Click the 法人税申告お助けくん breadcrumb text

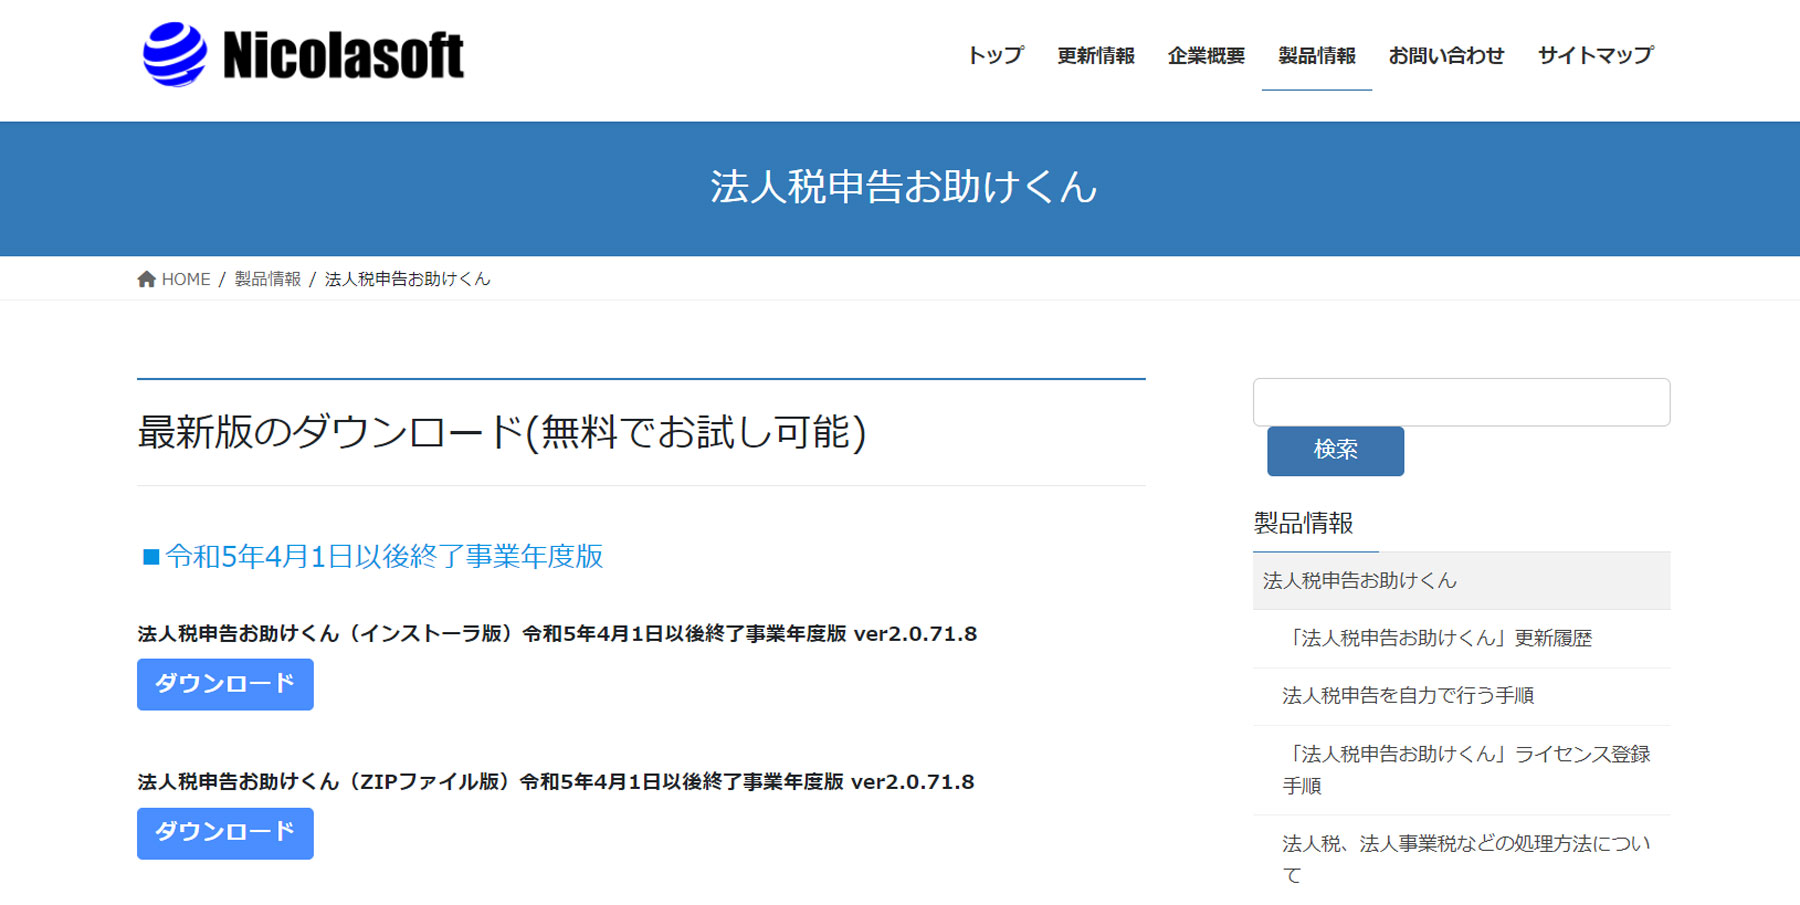pos(408,279)
